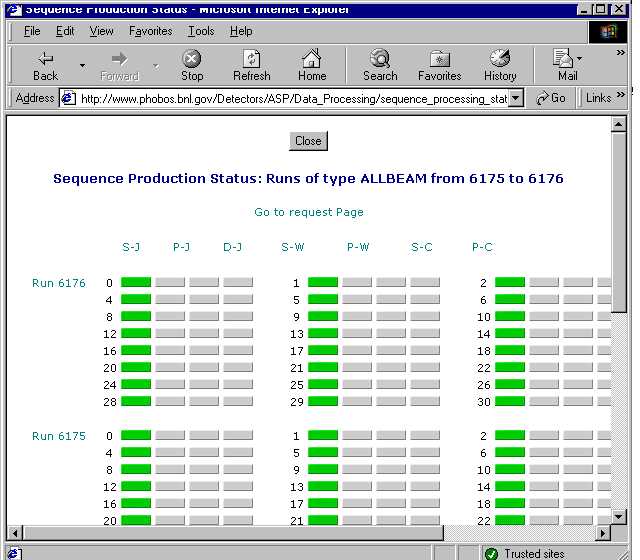Follow the Go to request Page link

[309, 212]
